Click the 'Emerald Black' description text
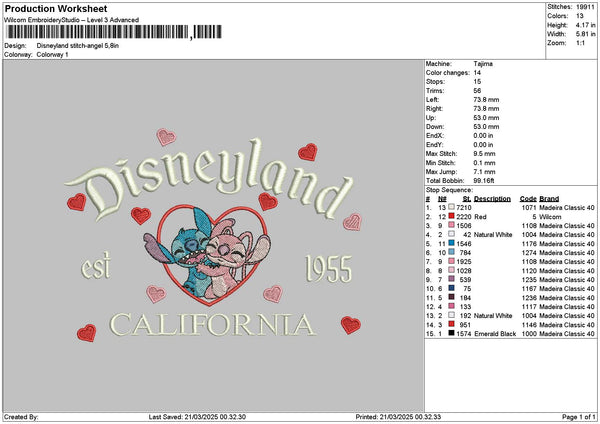The height and width of the screenshot is (424, 600). 495,334
